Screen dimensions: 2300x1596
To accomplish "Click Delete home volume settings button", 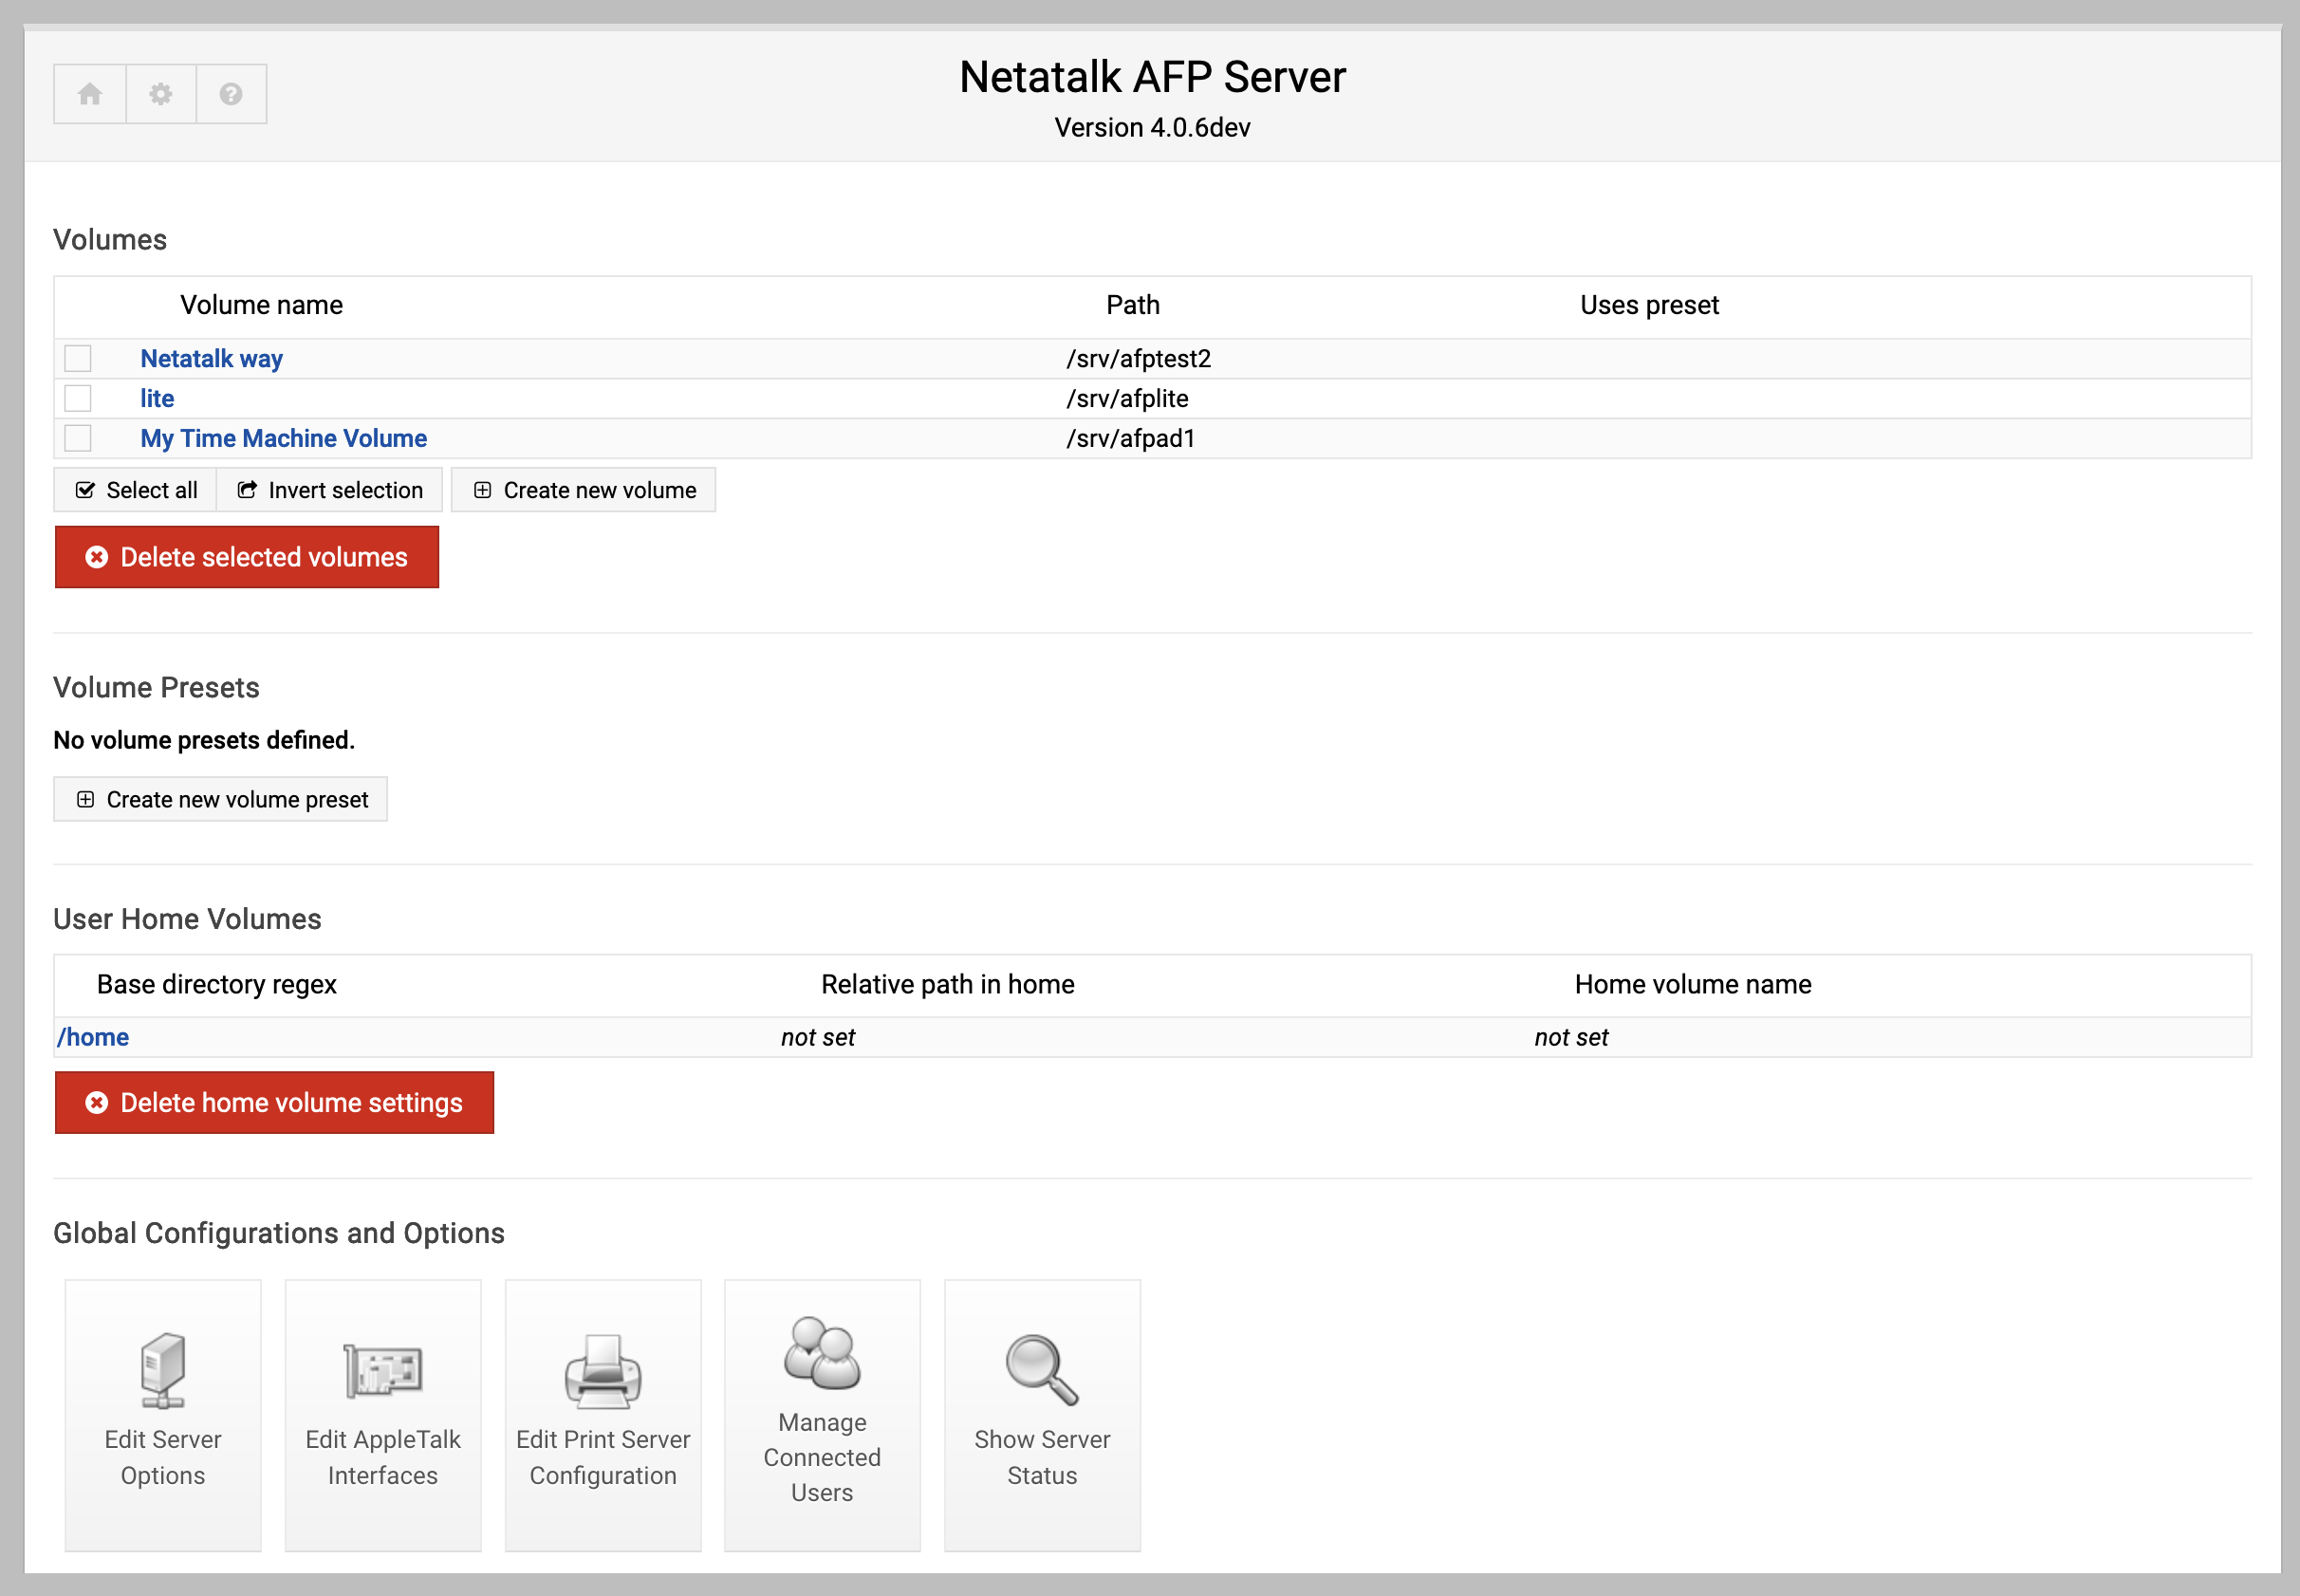I will pyautogui.click(x=274, y=1102).
